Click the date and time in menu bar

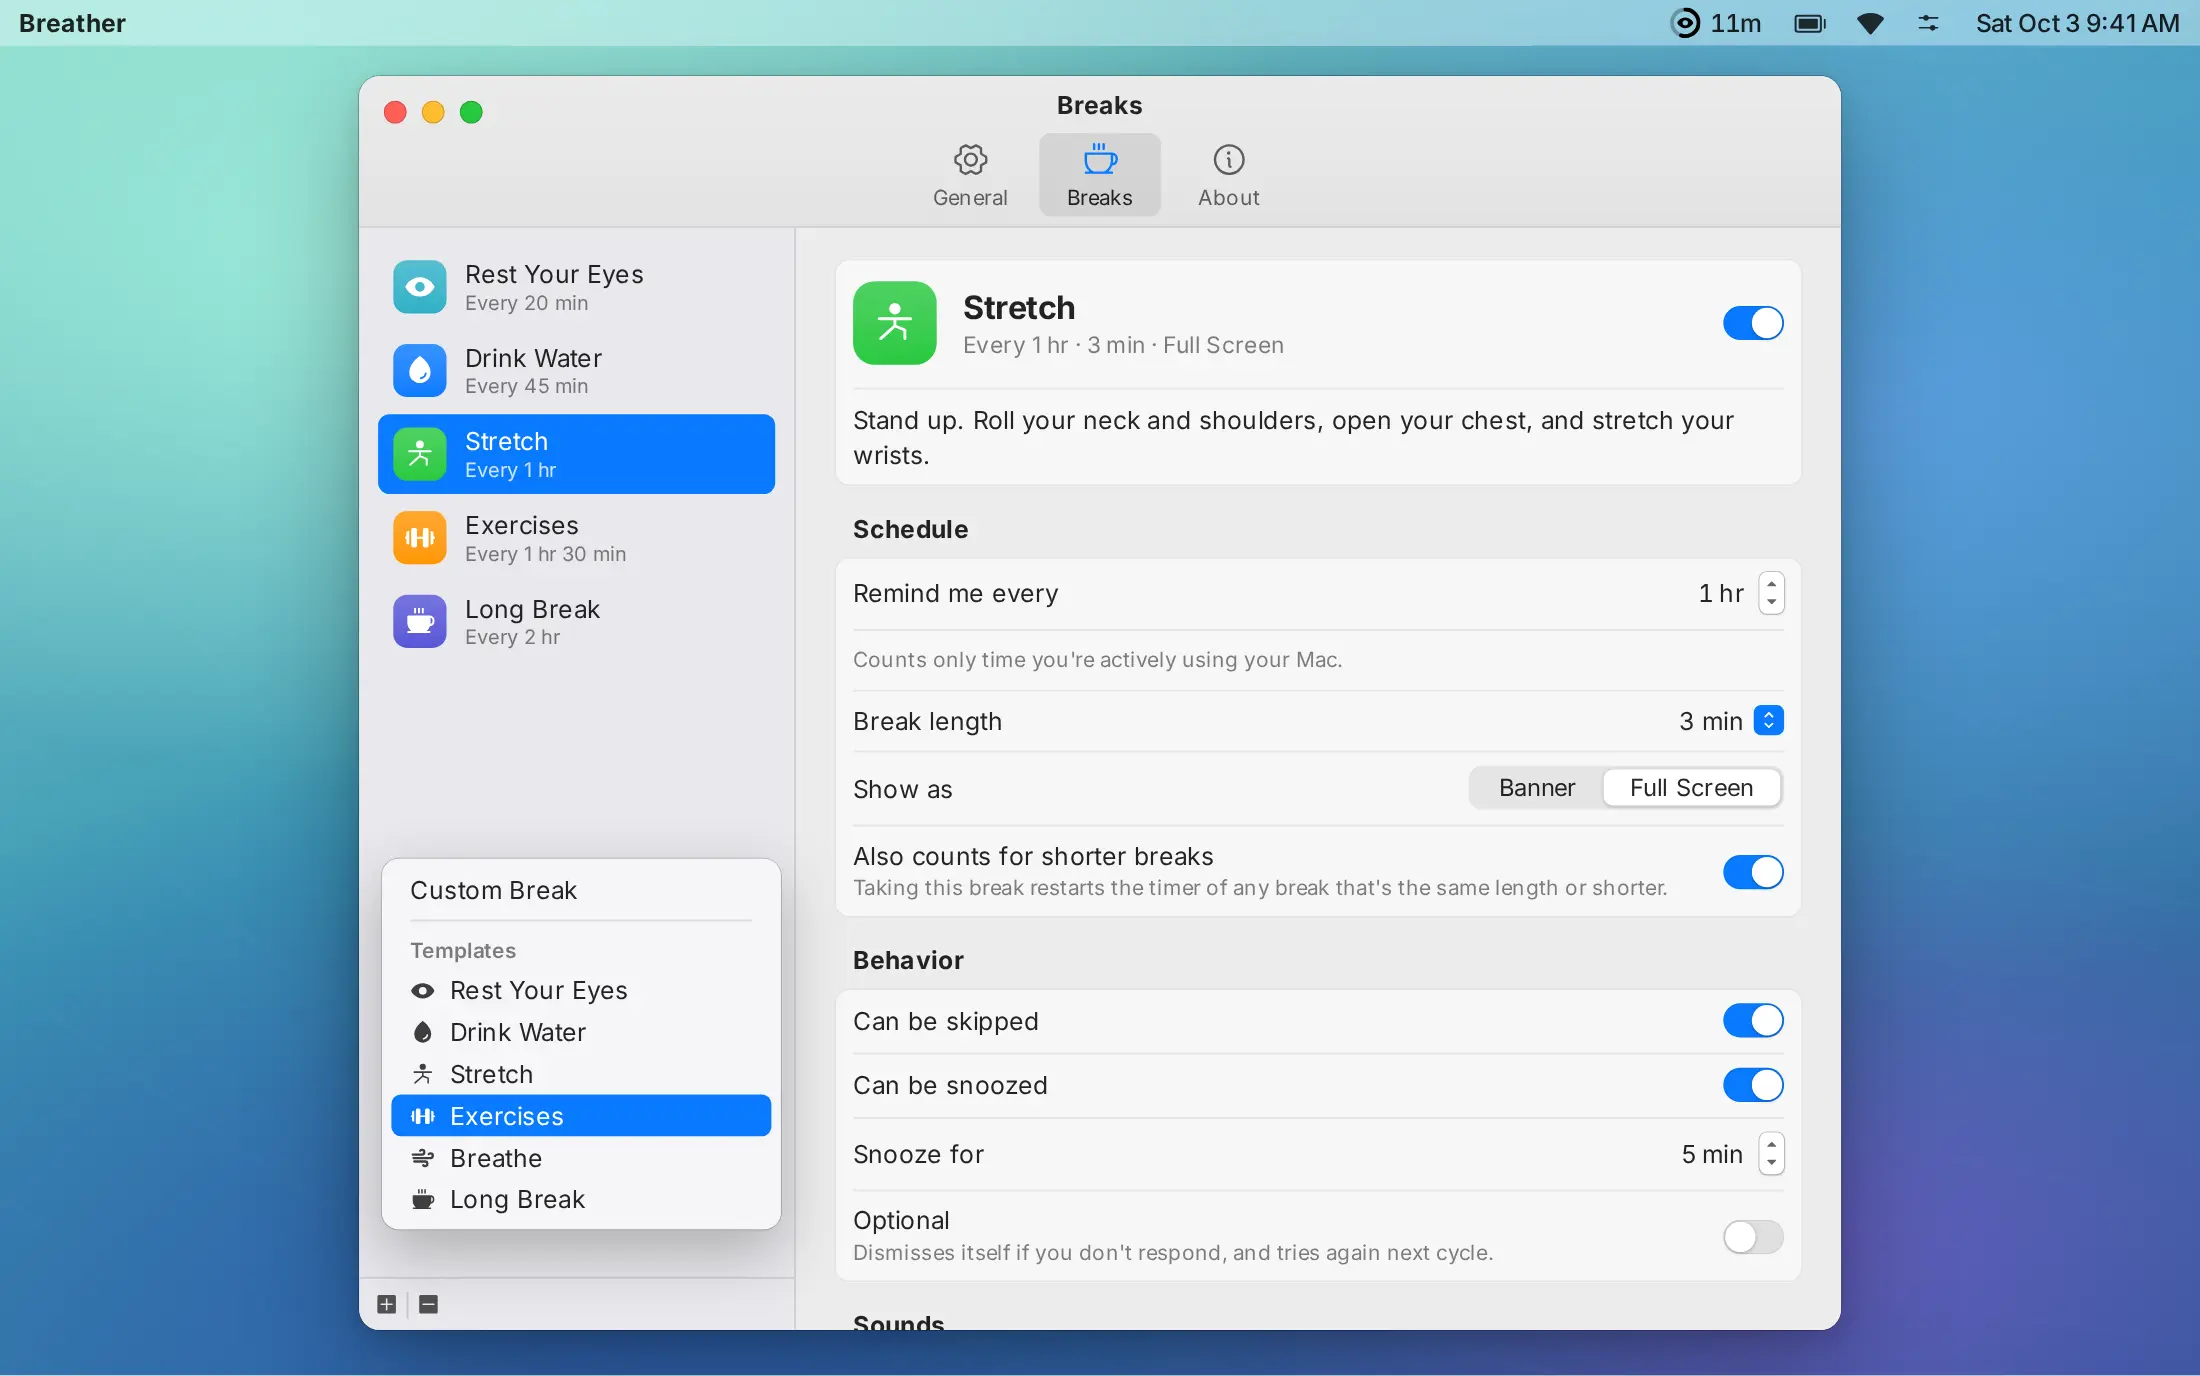point(2077,23)
